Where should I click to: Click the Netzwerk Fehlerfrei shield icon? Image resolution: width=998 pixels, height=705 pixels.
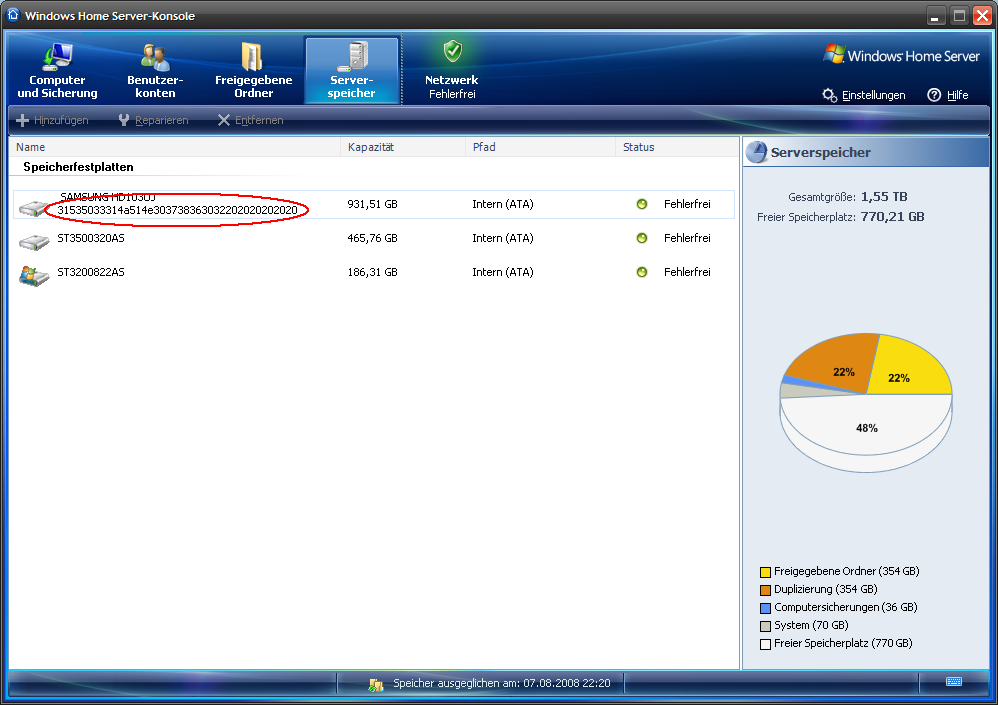click(452, 52)
